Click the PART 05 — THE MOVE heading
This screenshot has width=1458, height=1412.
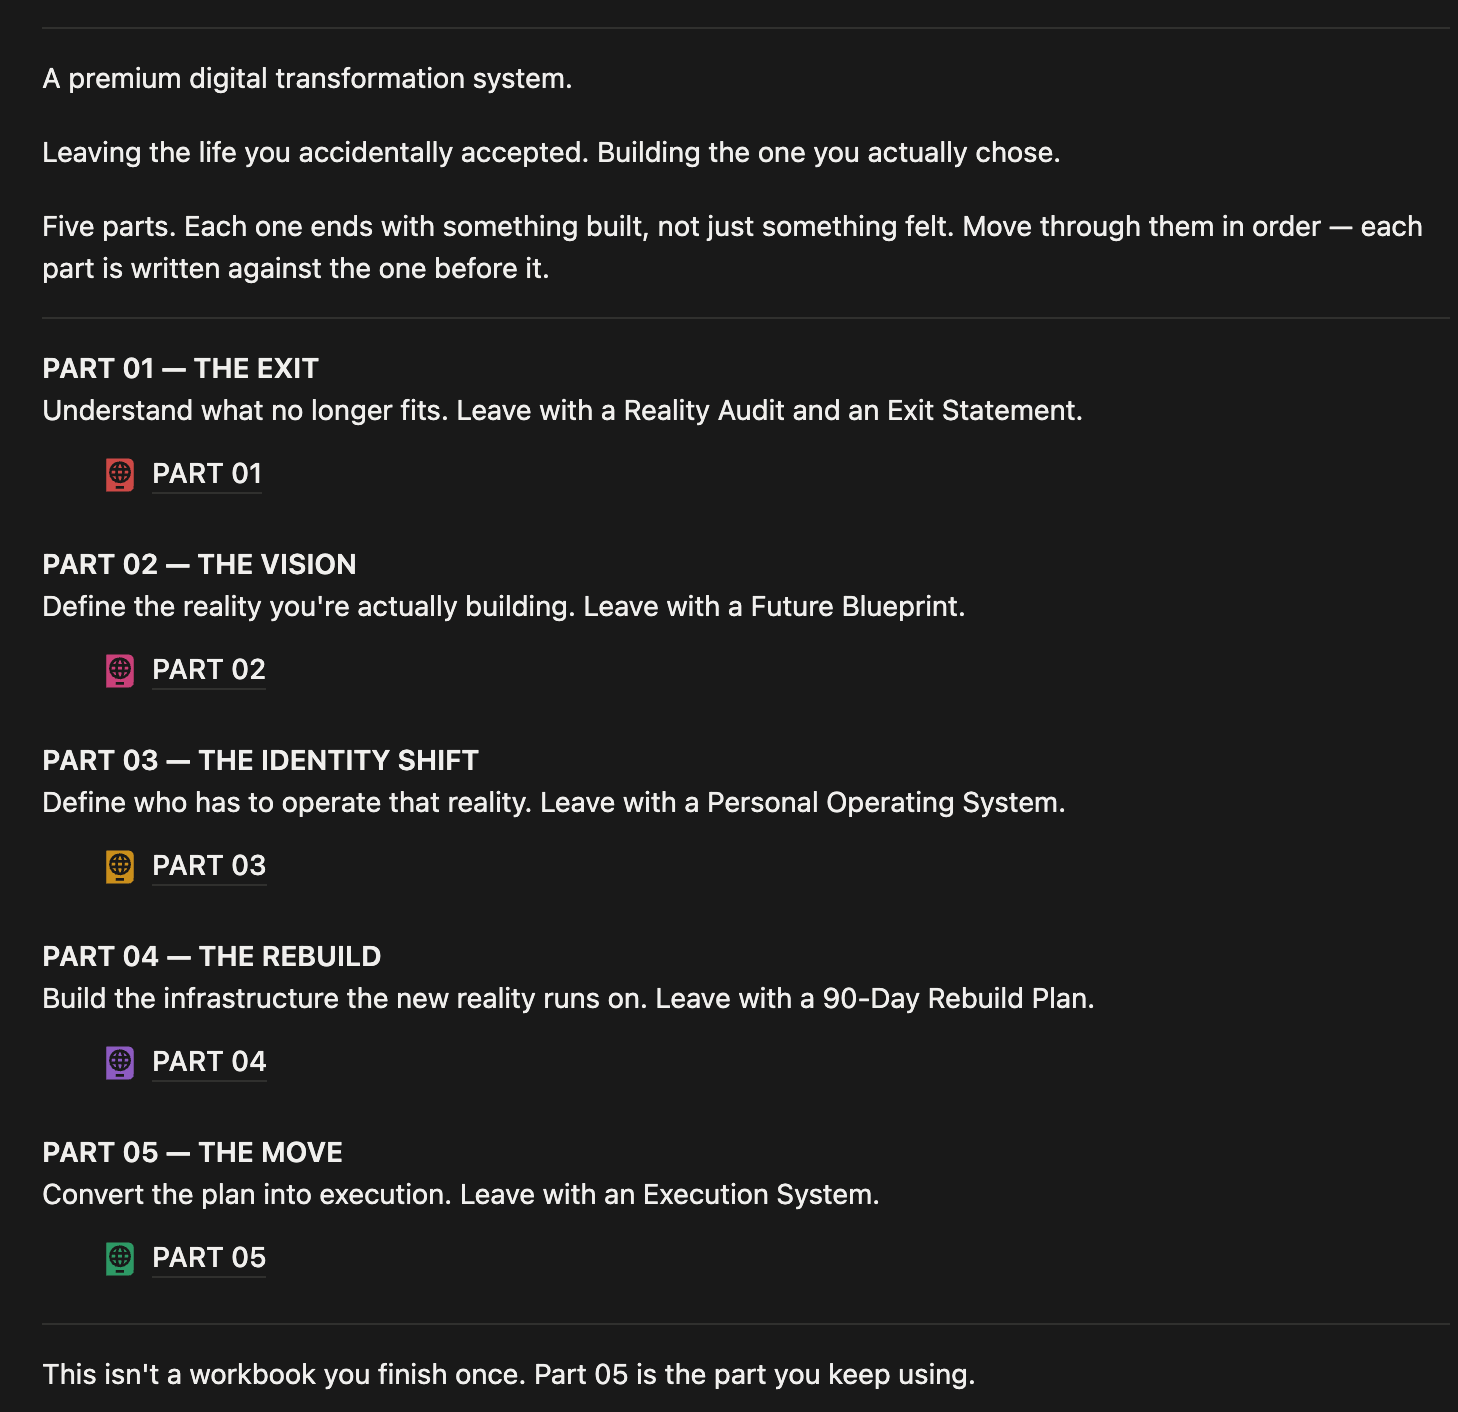[x=192, y=1153]
